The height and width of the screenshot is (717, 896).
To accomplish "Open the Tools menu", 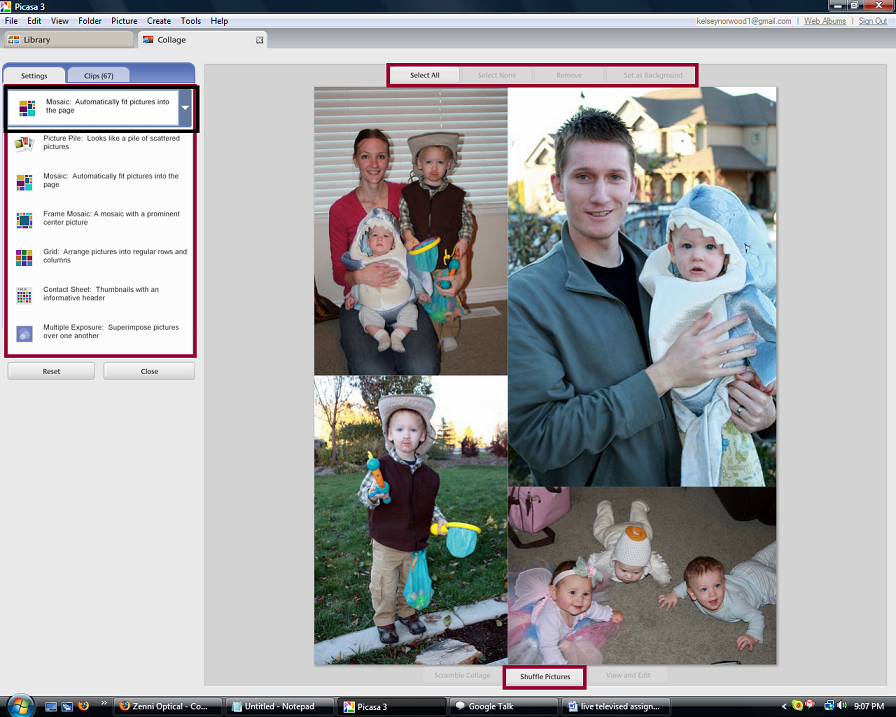I will click(191, 21).
